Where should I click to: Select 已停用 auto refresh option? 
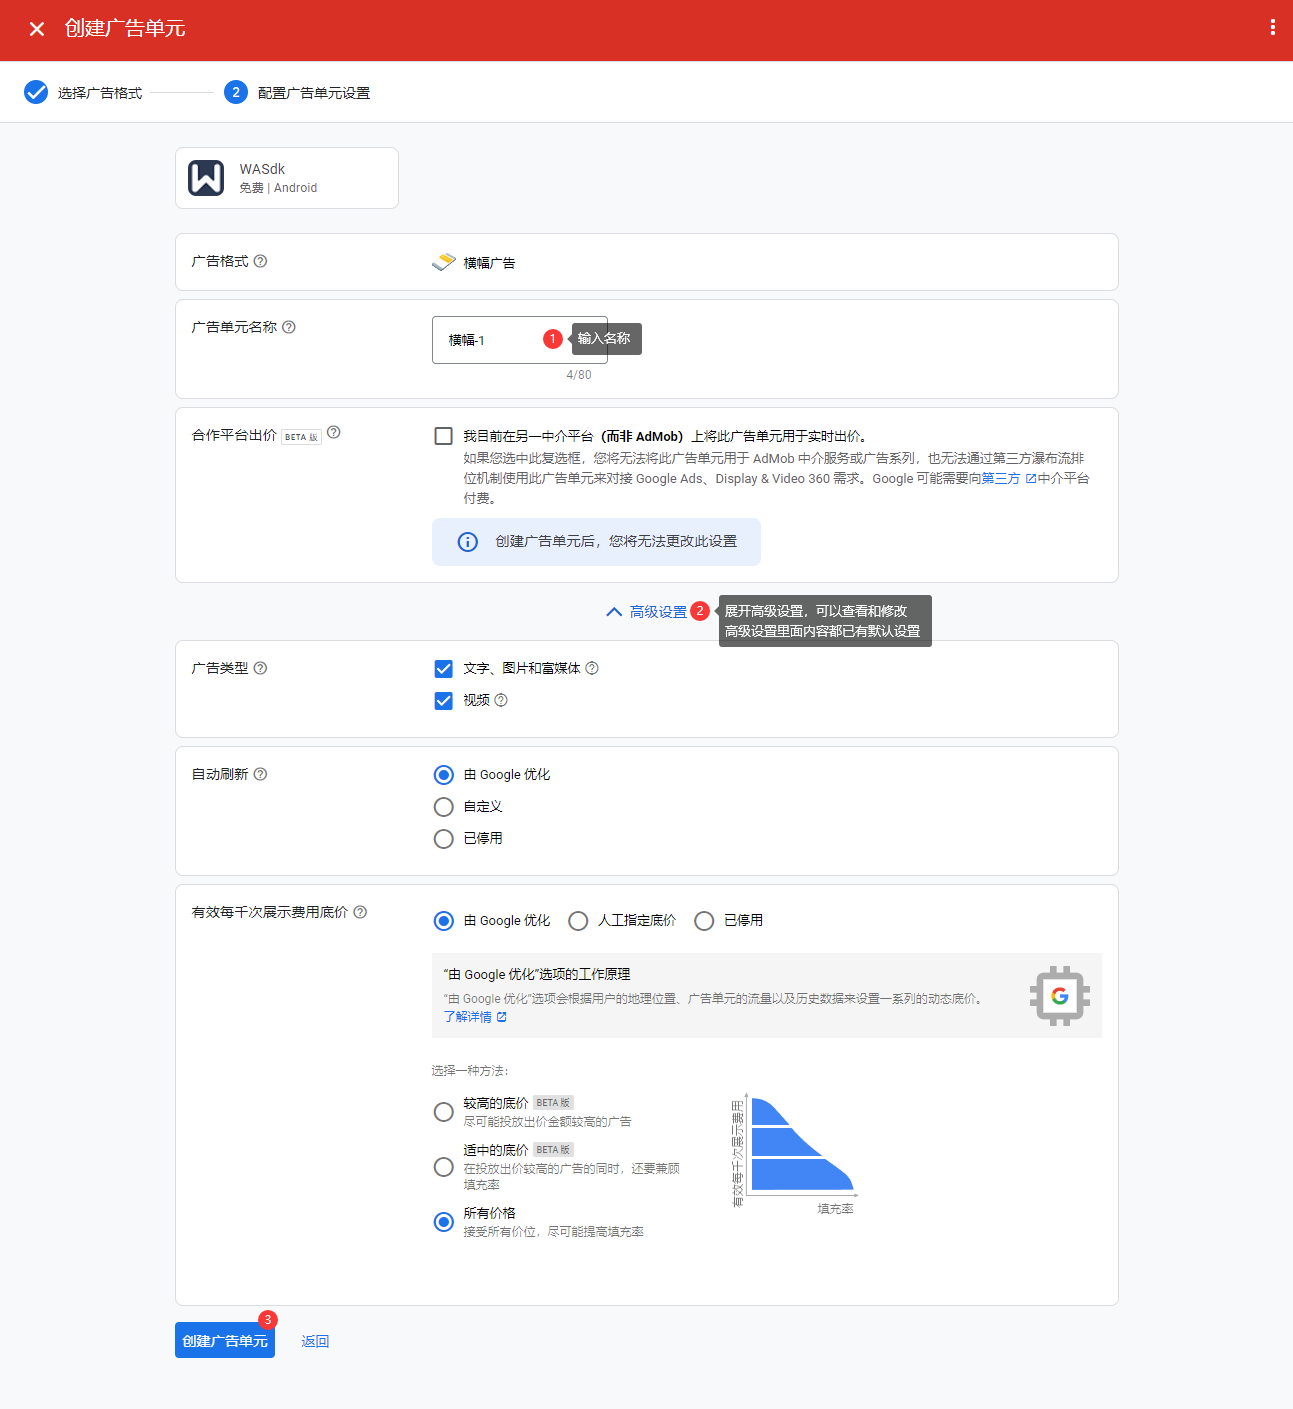point(444,839)
